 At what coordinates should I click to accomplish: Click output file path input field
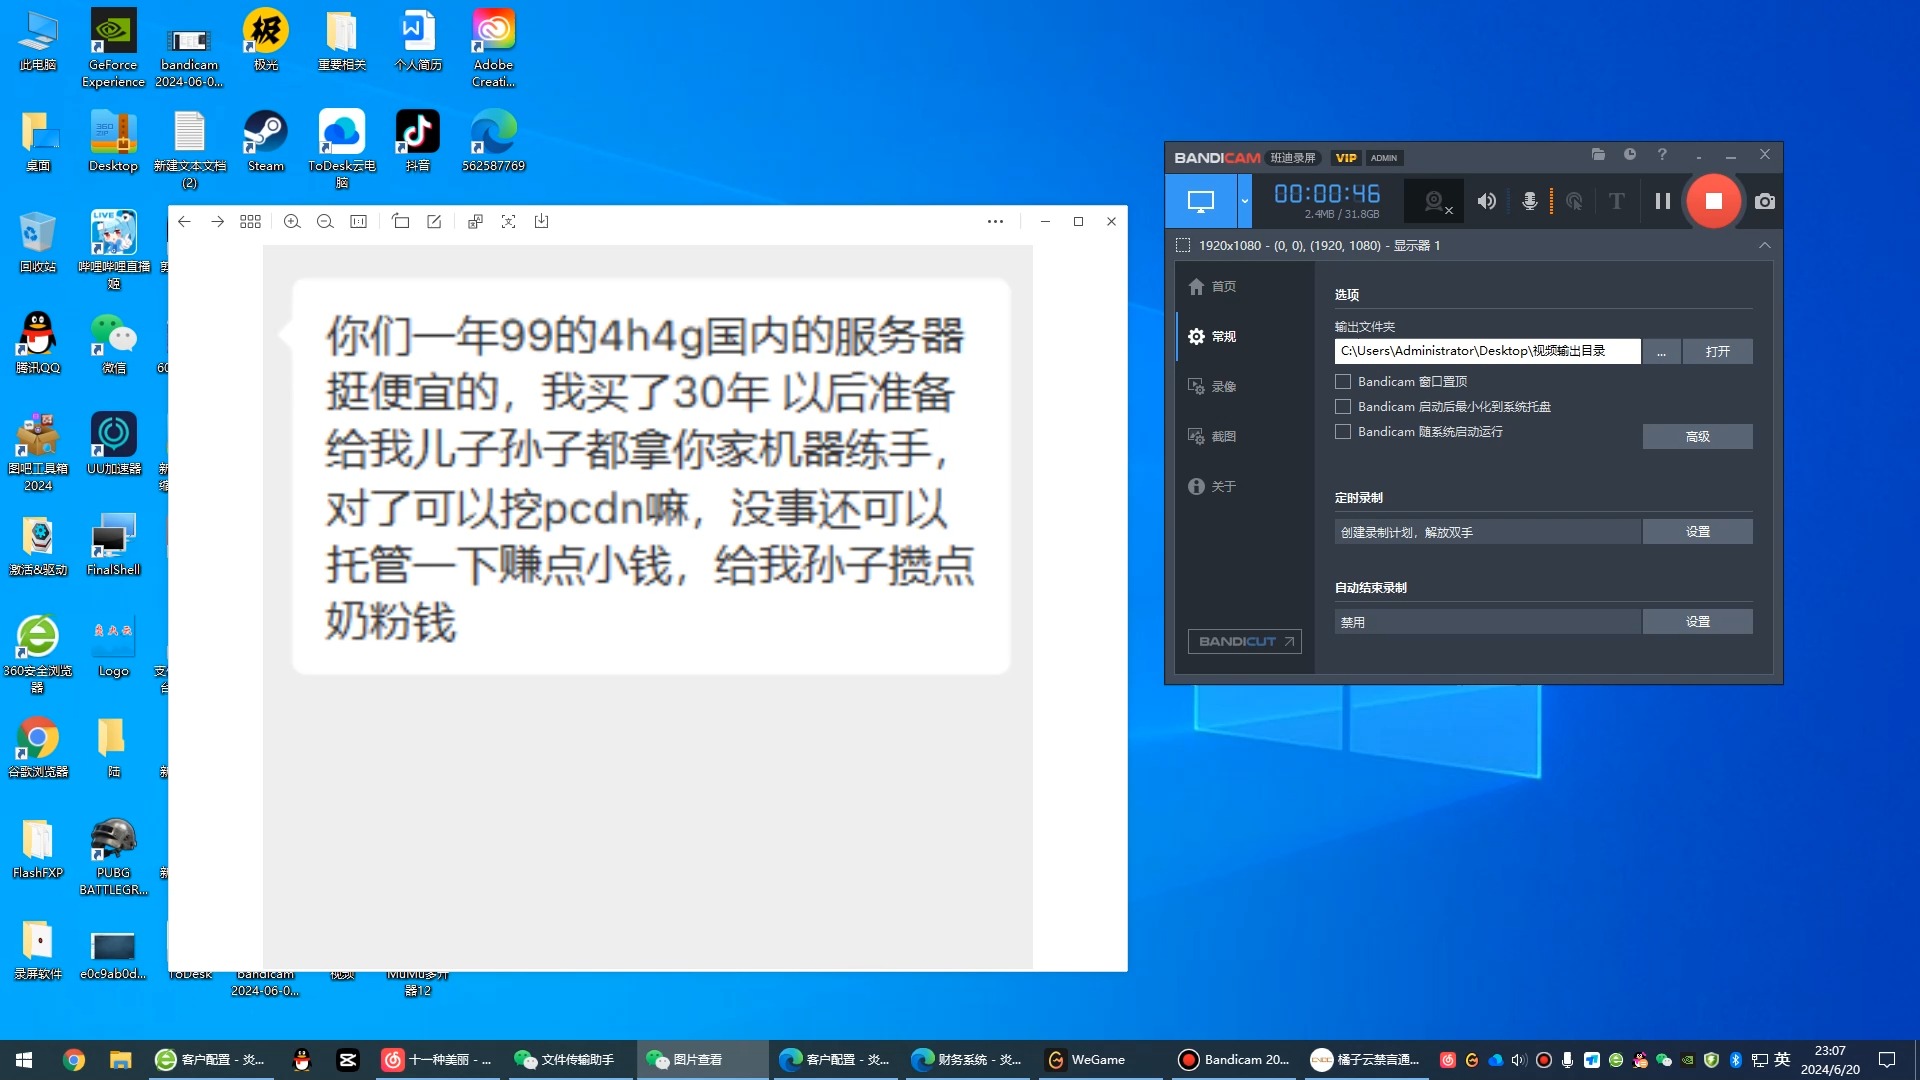[x=1486, y=351]
